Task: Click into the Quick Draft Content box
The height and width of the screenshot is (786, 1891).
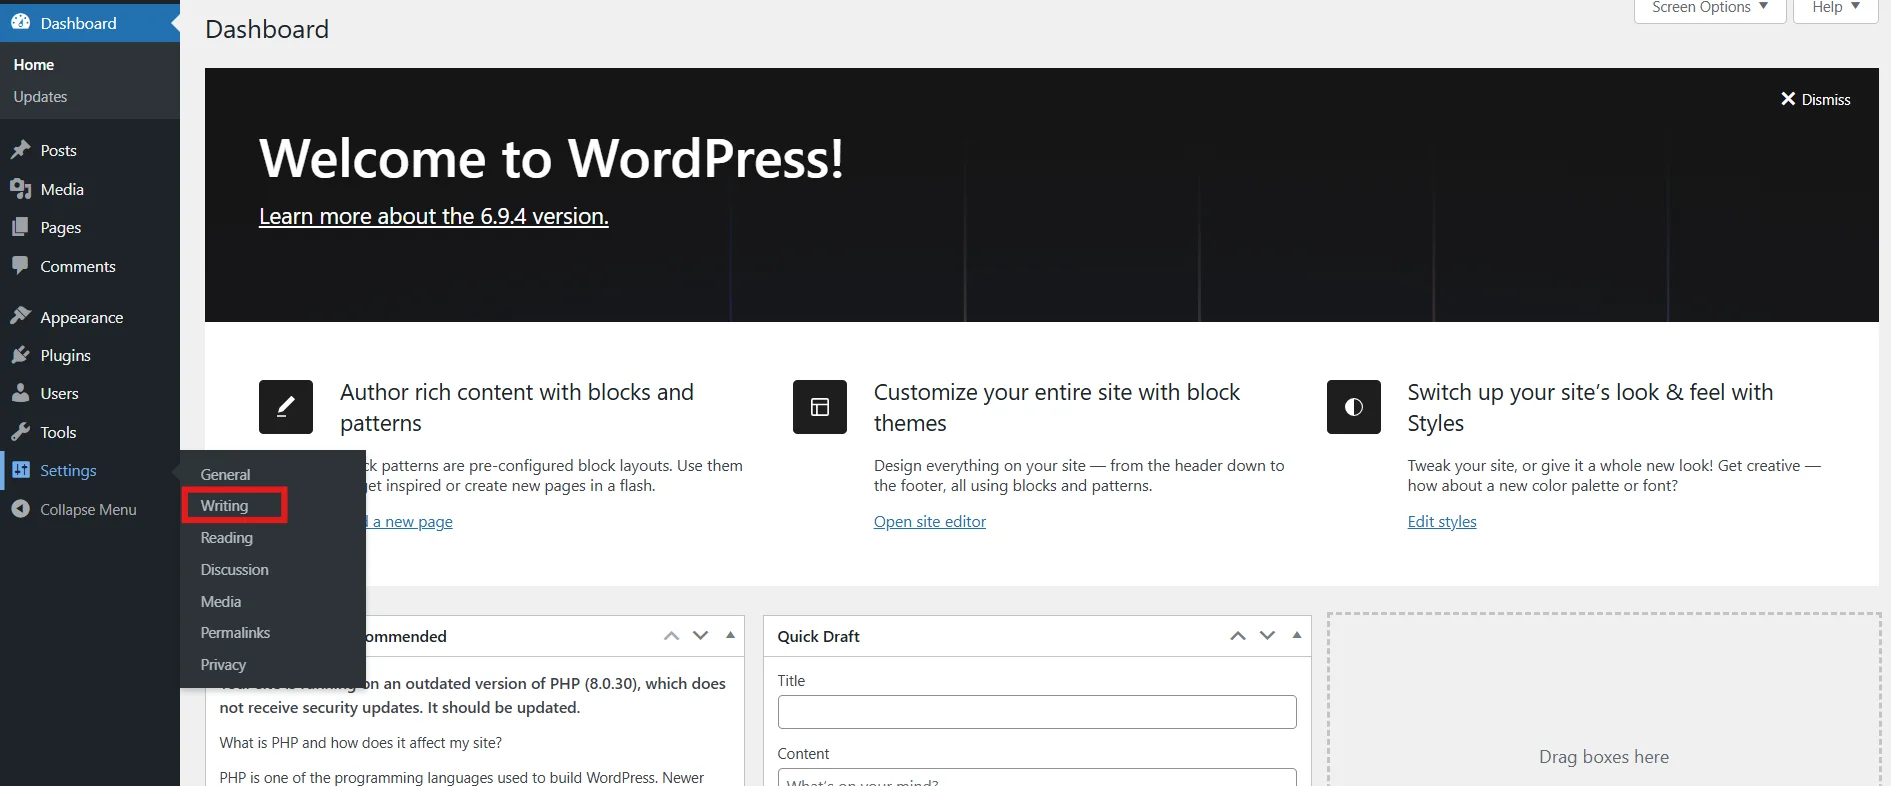Action: click(x=1037, y=777)
